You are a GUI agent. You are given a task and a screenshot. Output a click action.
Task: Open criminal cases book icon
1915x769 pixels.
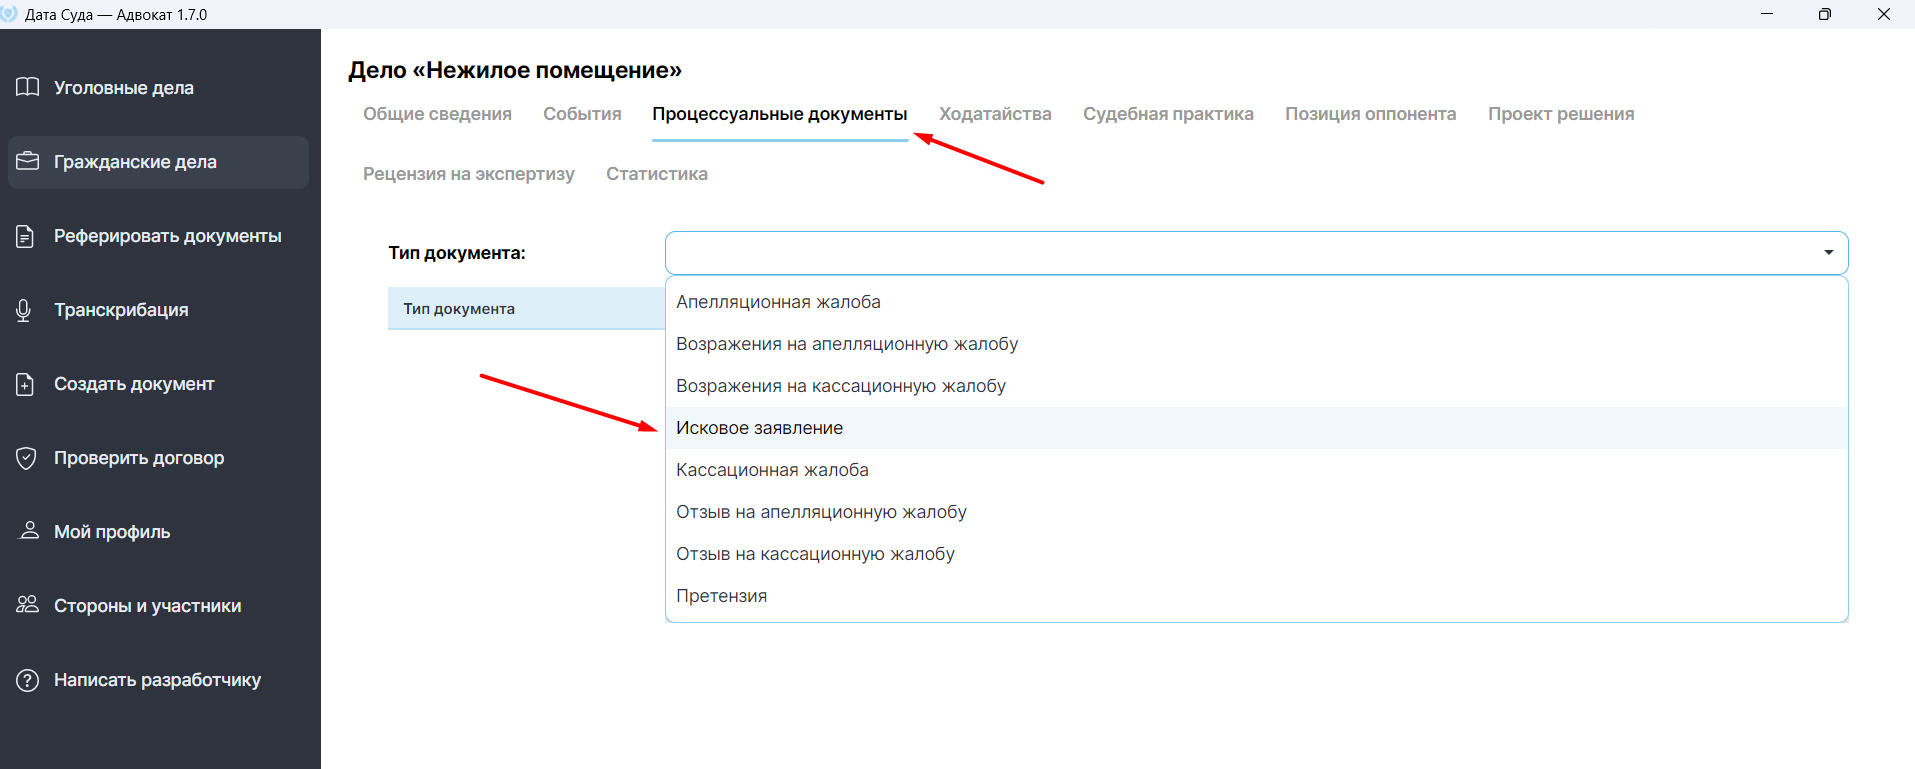(x=28, y=87)
